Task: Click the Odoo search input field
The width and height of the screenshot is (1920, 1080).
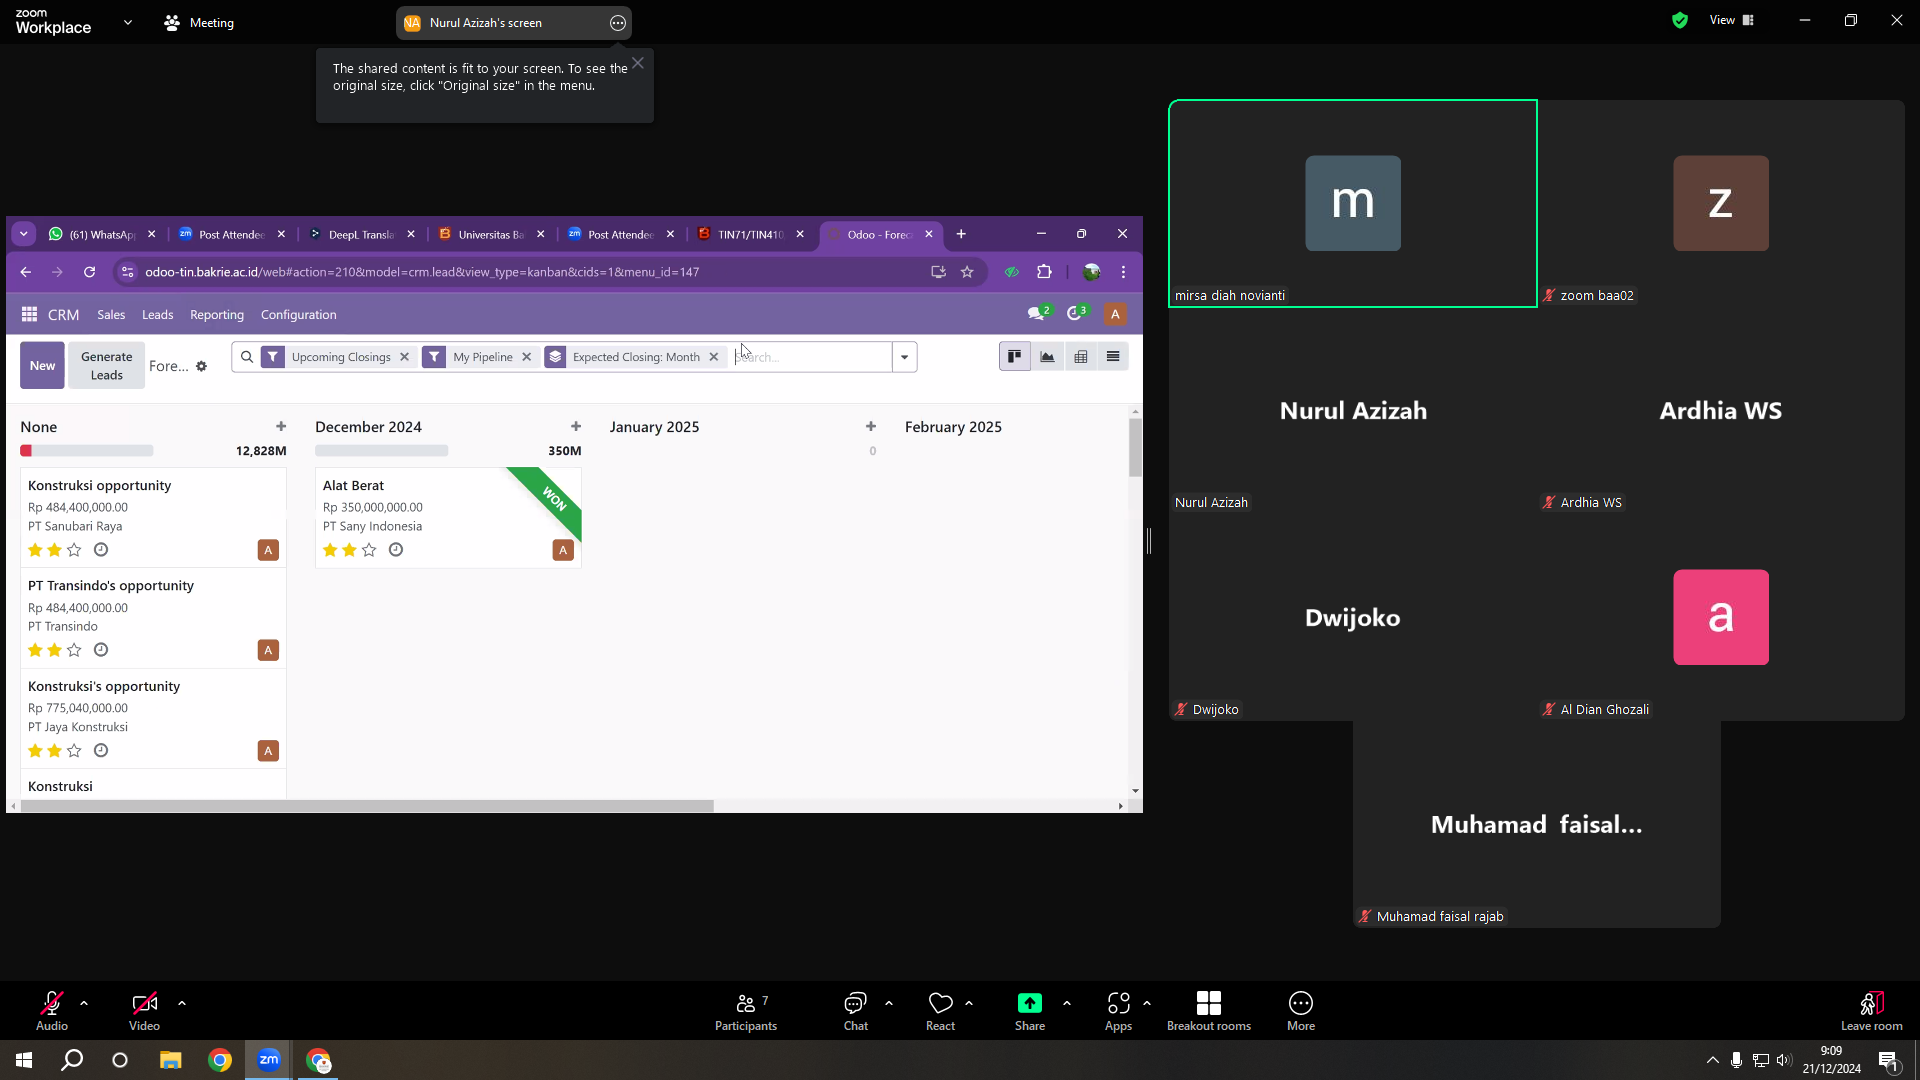Action: click(x=810, y=357)
